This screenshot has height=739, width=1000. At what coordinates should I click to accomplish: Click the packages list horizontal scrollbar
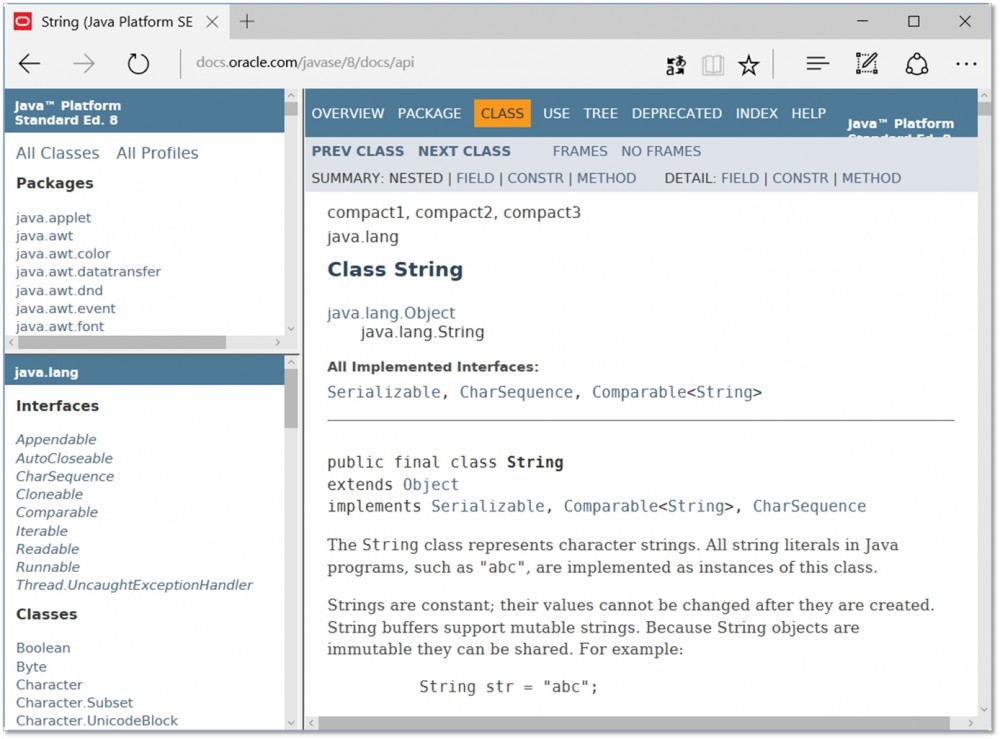[x=122, y=342]
